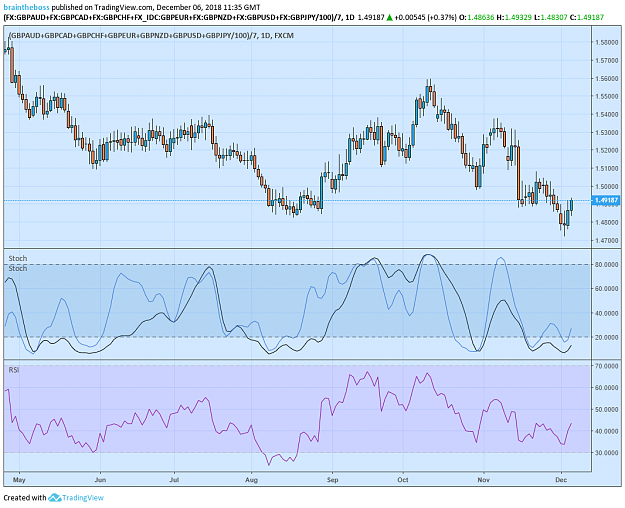Click the 1.58000 price axis label
The width and height of the screenshot is (625, 508).
[x=607, y=42]
